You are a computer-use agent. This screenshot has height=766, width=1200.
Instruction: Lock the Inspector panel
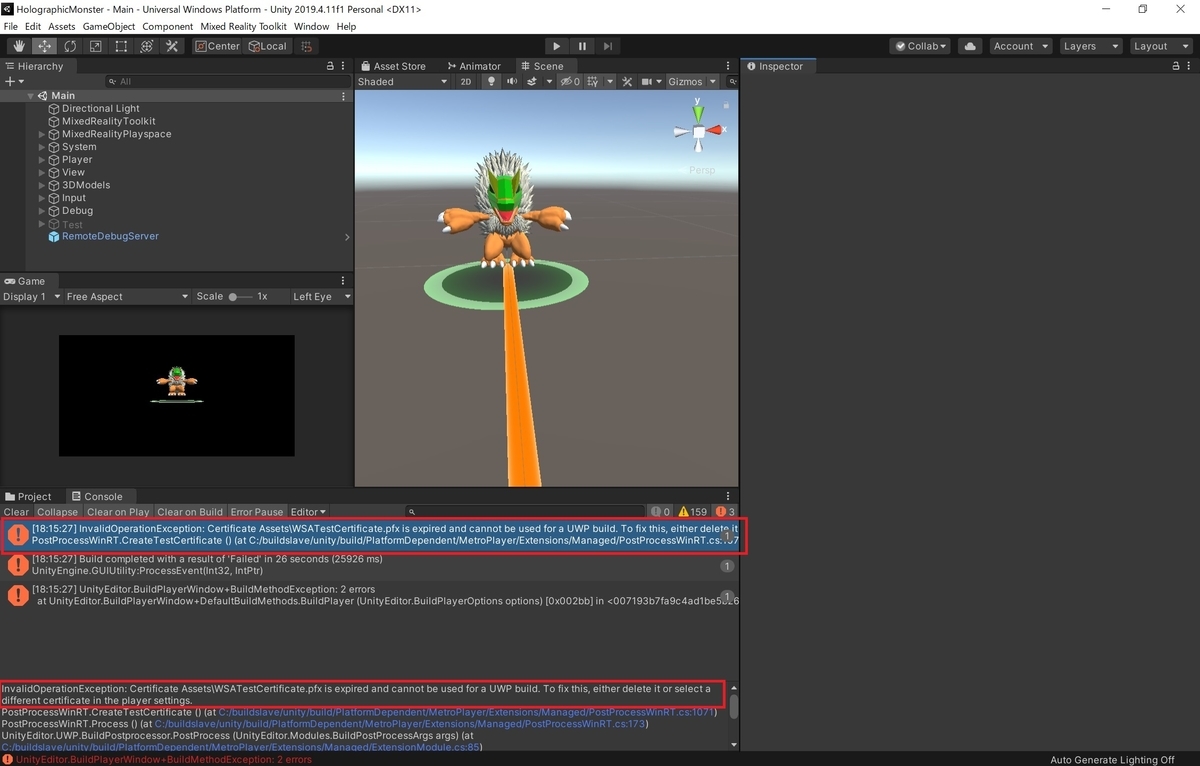(x=1176, y=66)
